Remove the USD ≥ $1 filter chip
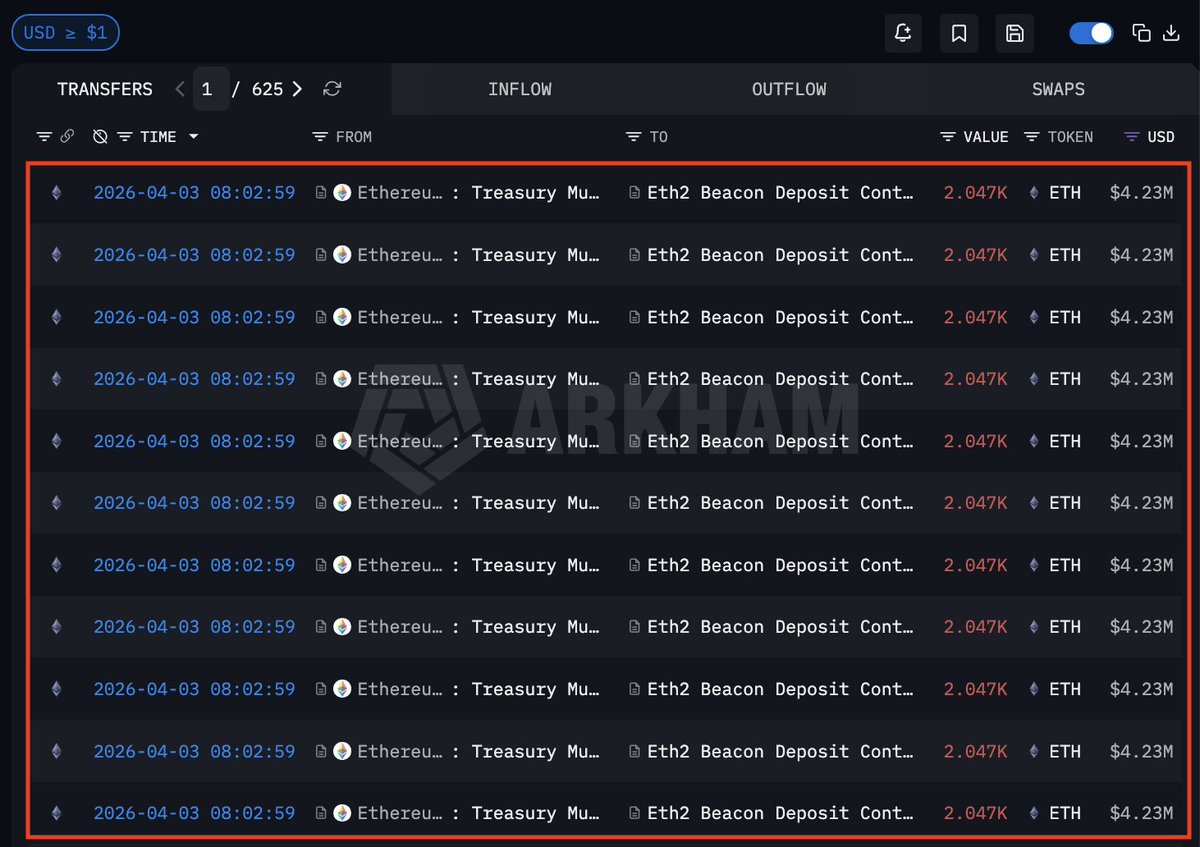 65,33
